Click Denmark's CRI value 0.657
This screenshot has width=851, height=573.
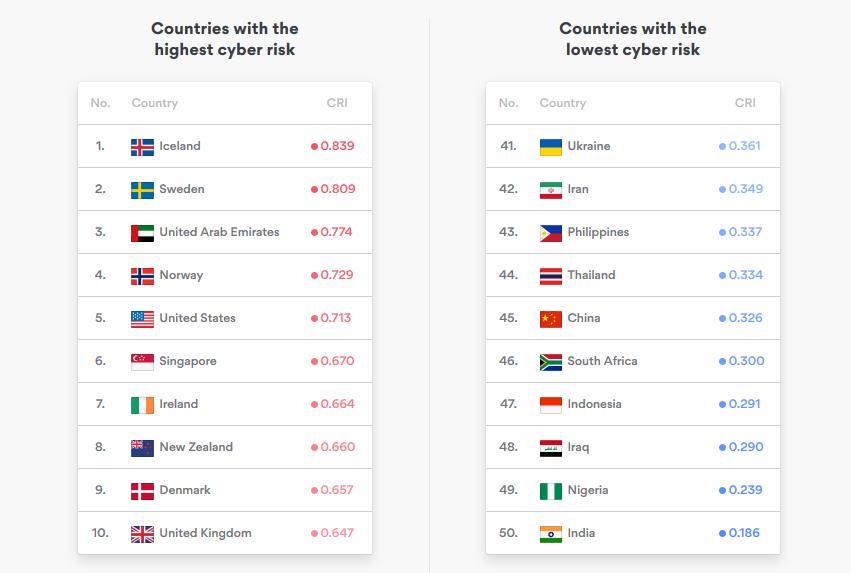click(337, 490)
